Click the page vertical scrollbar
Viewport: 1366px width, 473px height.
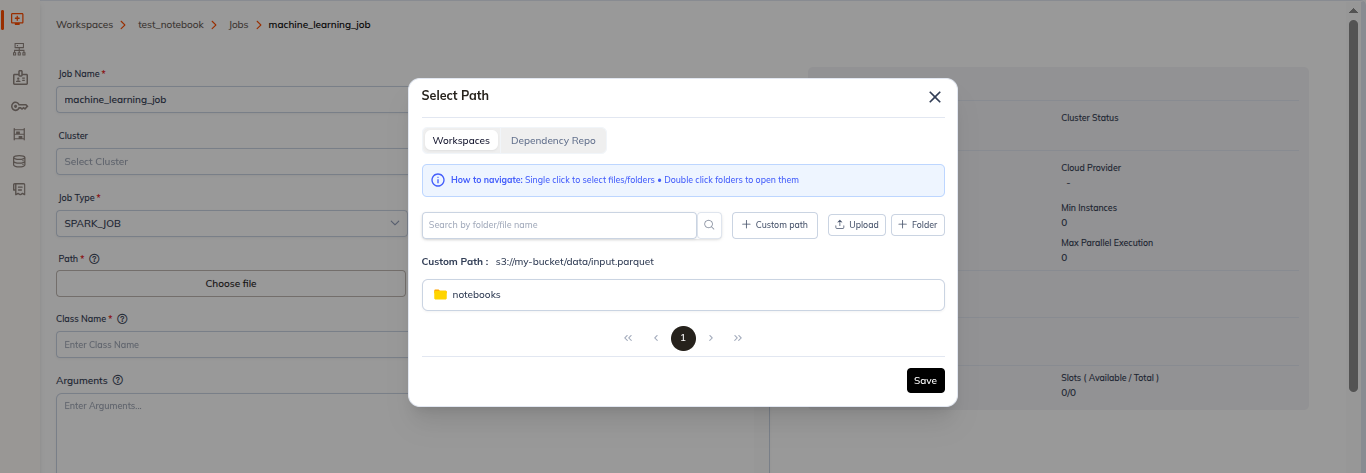[1353, 205]
